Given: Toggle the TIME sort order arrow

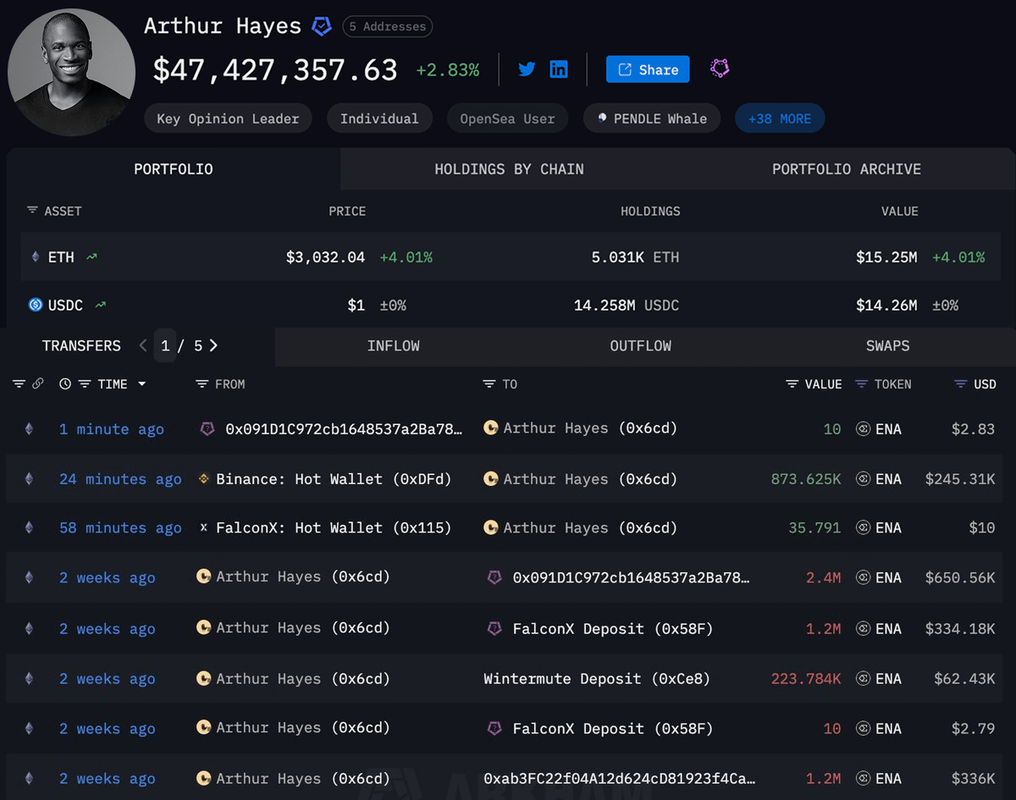Looking at the screenshot, I should pyautogui.click(x=142, y=384).
